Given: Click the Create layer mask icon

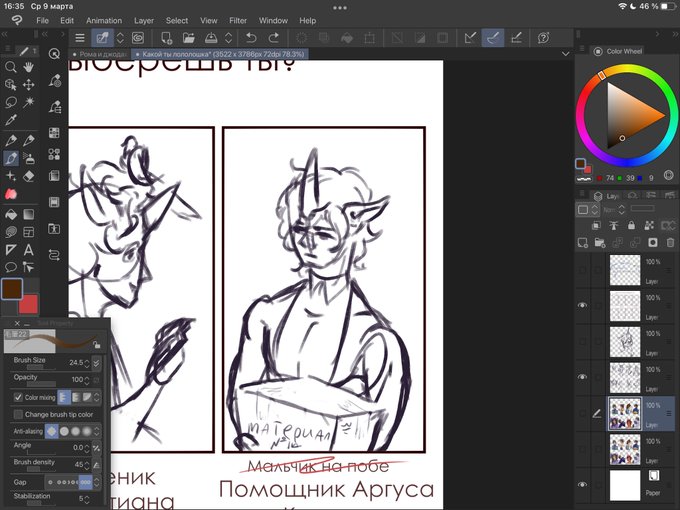Looking at the screenshot, I should [x=653, y=242].
